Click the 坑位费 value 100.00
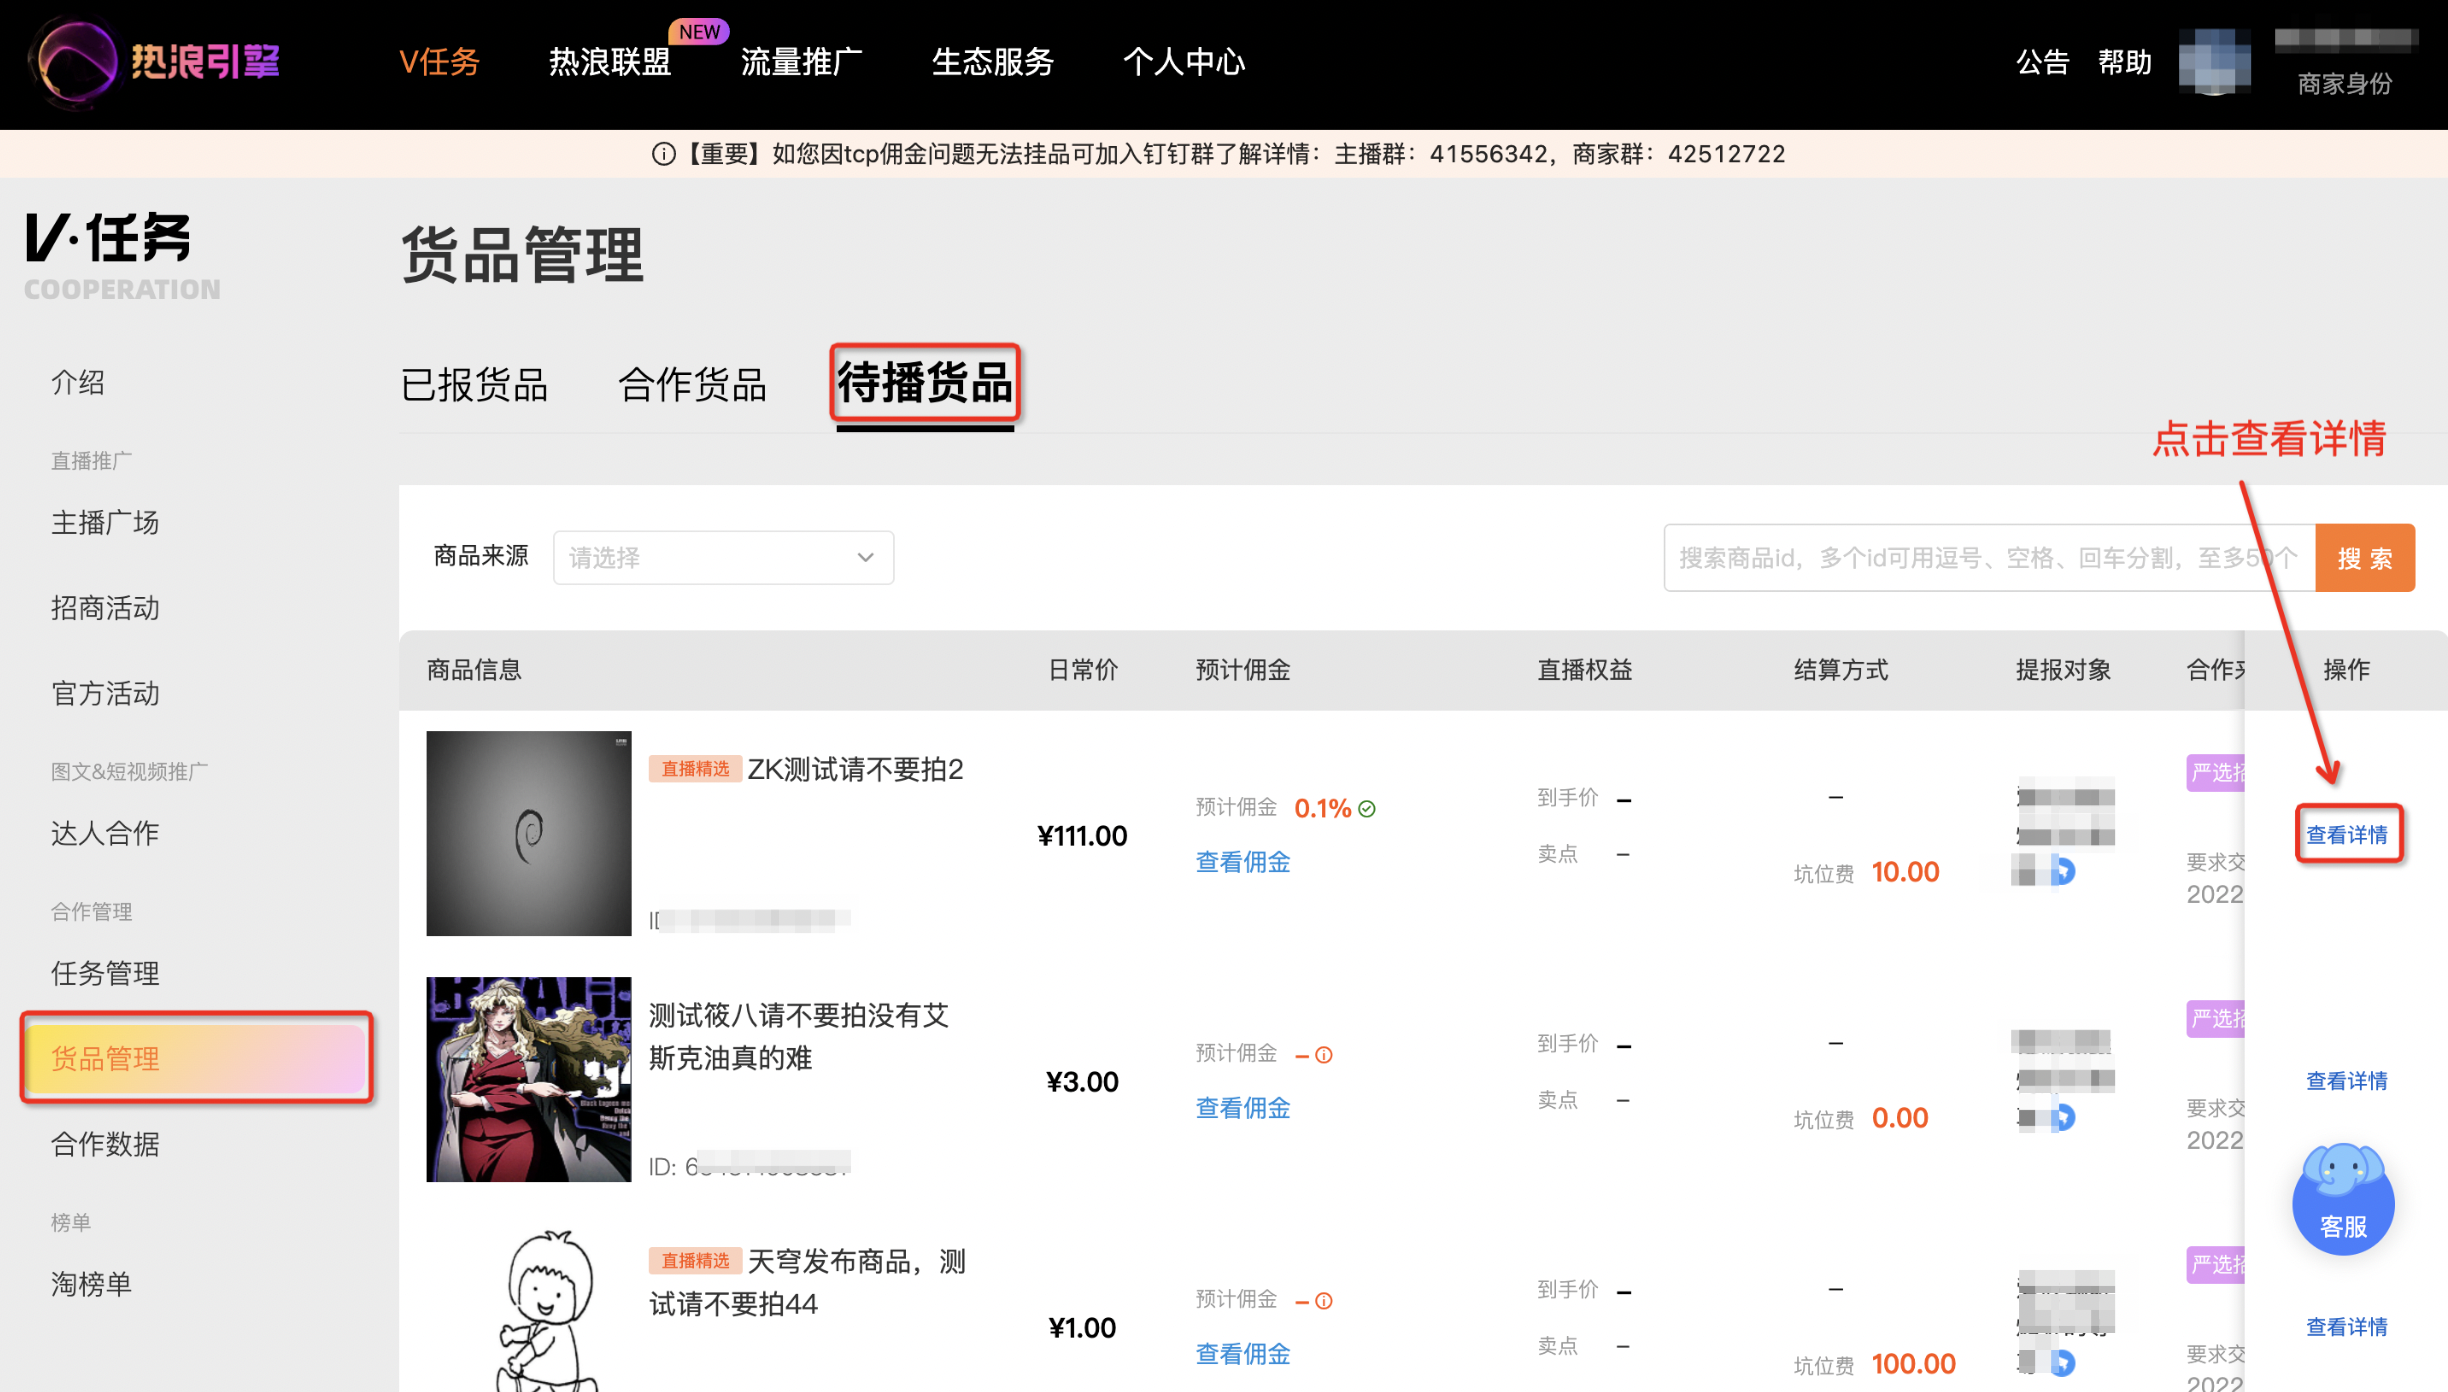Image resolution: width=2448 pixels, height=1392 pixels. [x=1913, y=1364]
